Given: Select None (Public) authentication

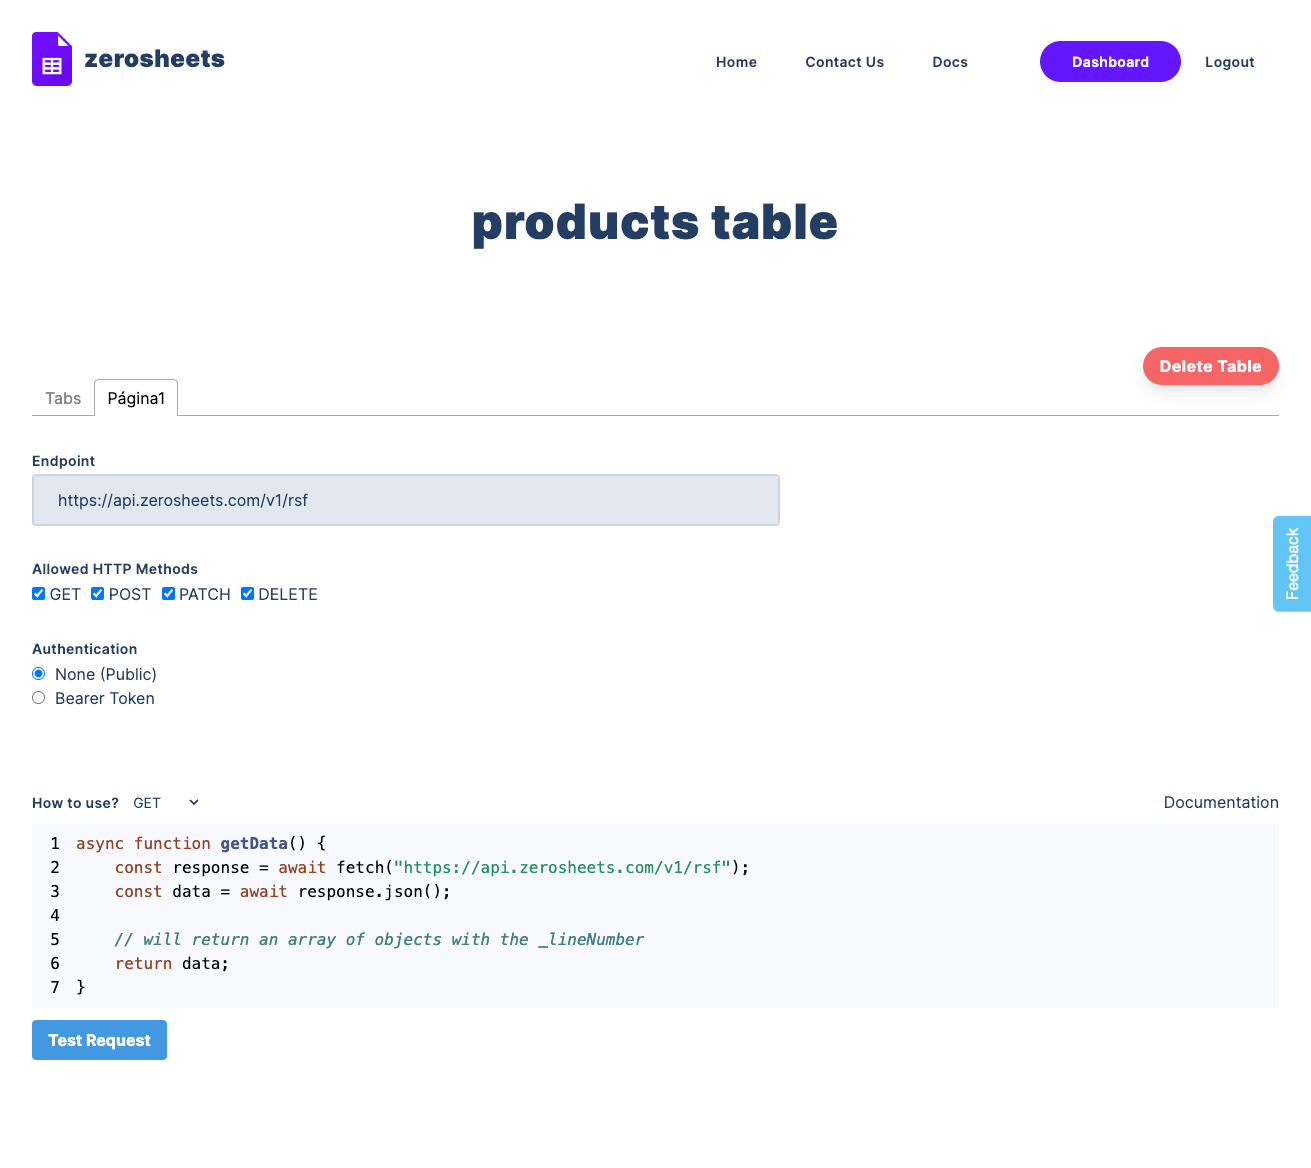Looking at the screenshot, I should point(39,674).
